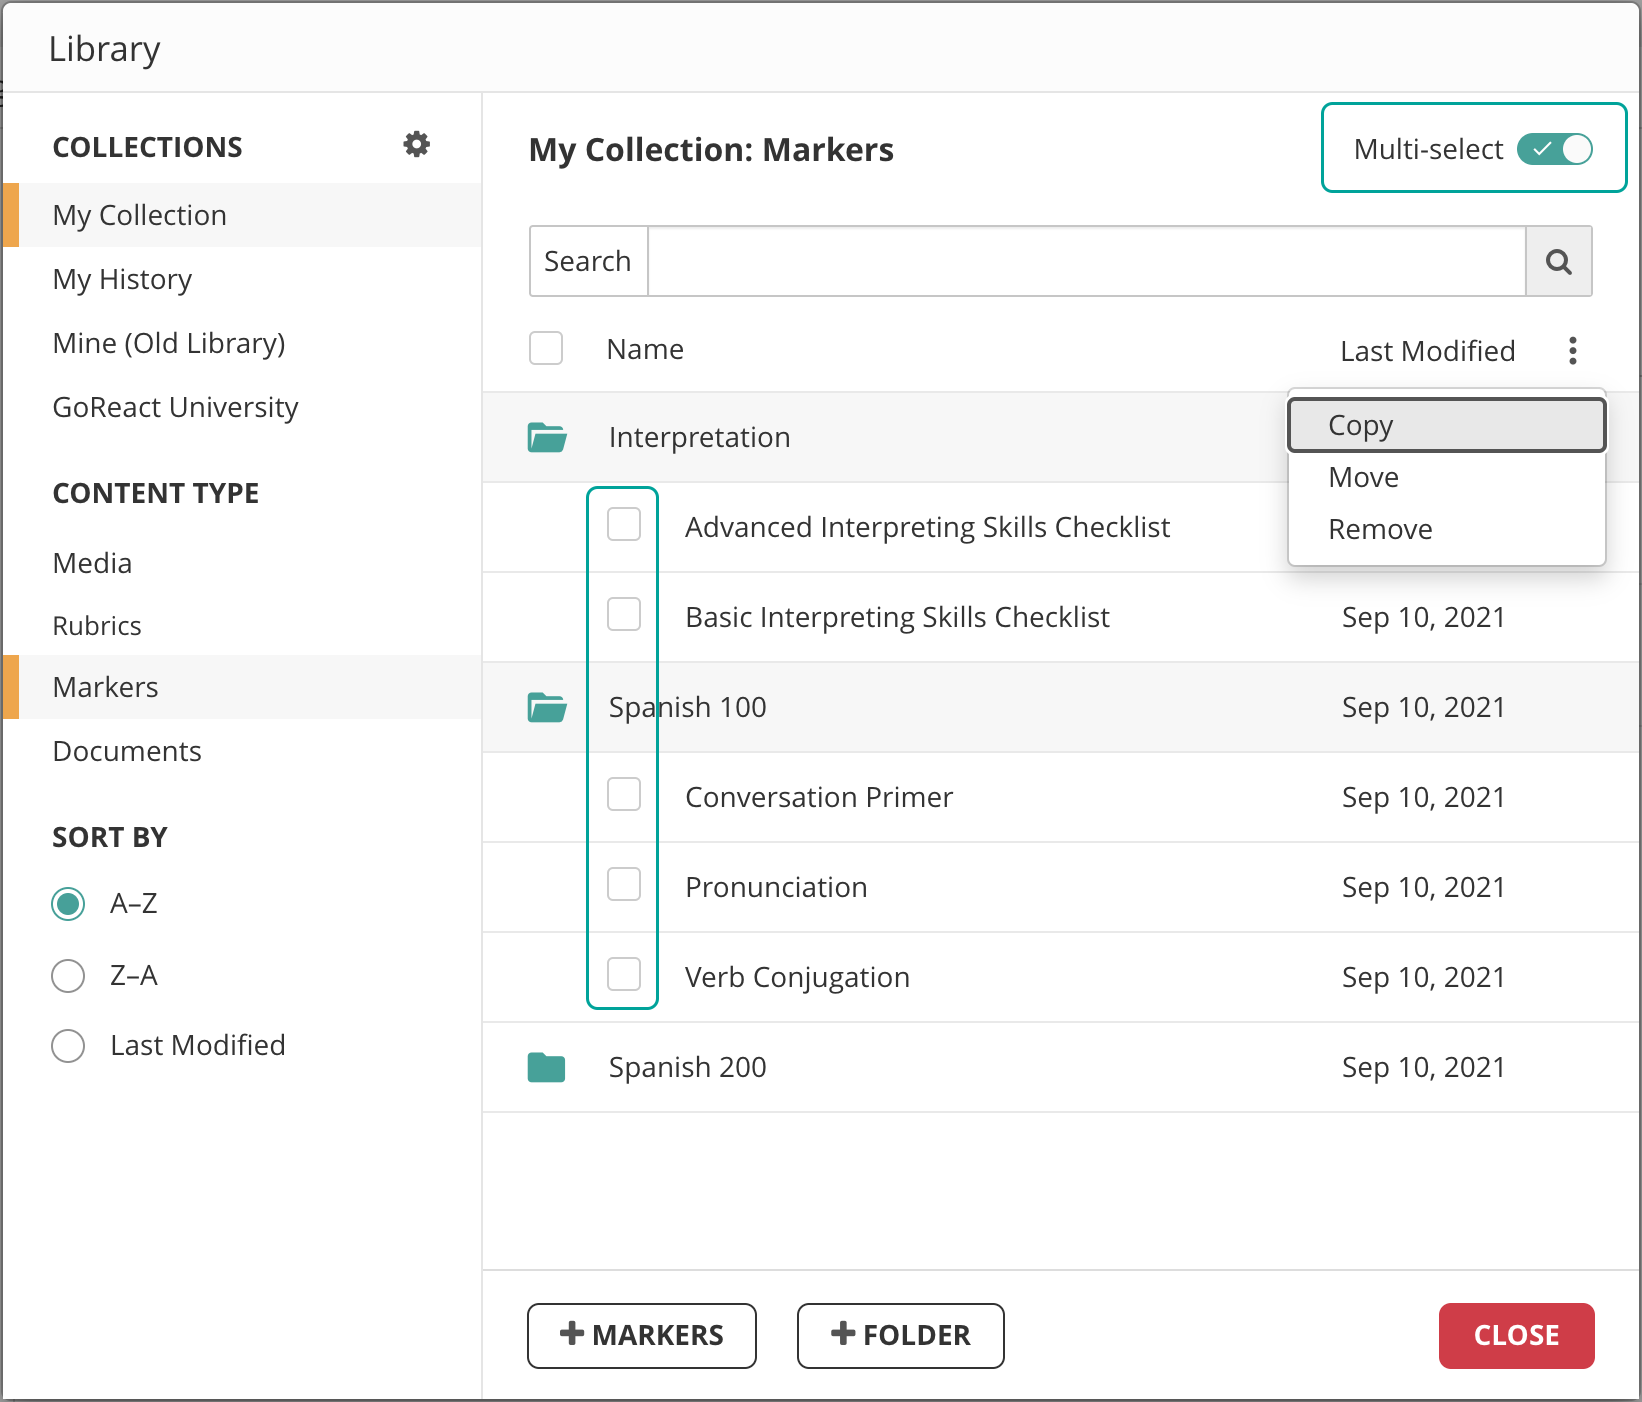This screenshot has height=1402, width=1642.
Task: Check Basic Interpreting Skills Checklist checkbox
Action: click(x=624, y=614)
